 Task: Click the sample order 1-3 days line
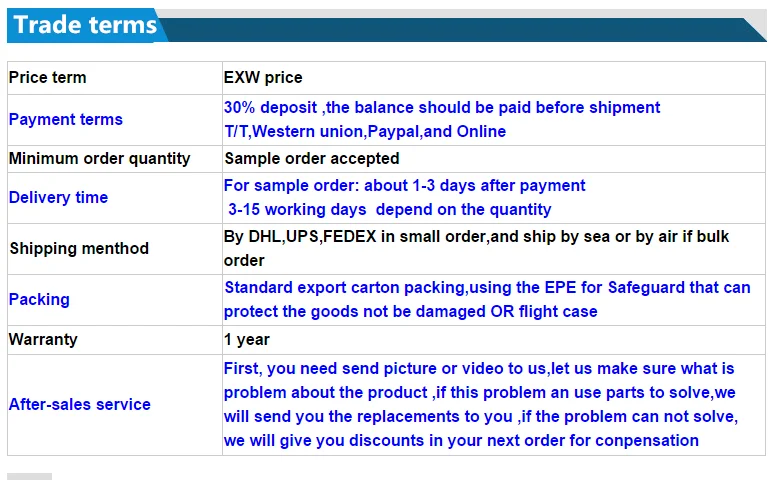405,185
